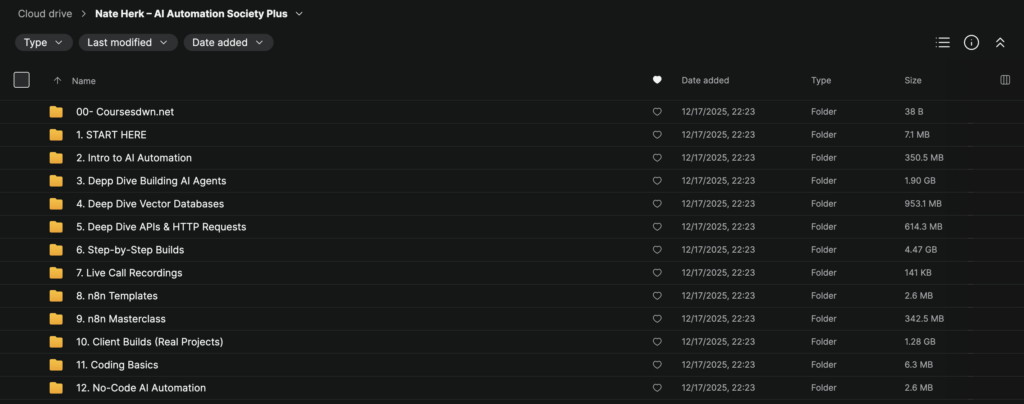1024x404 pixels.
Task: Open the column settings icon
Action: (1005, 80)
